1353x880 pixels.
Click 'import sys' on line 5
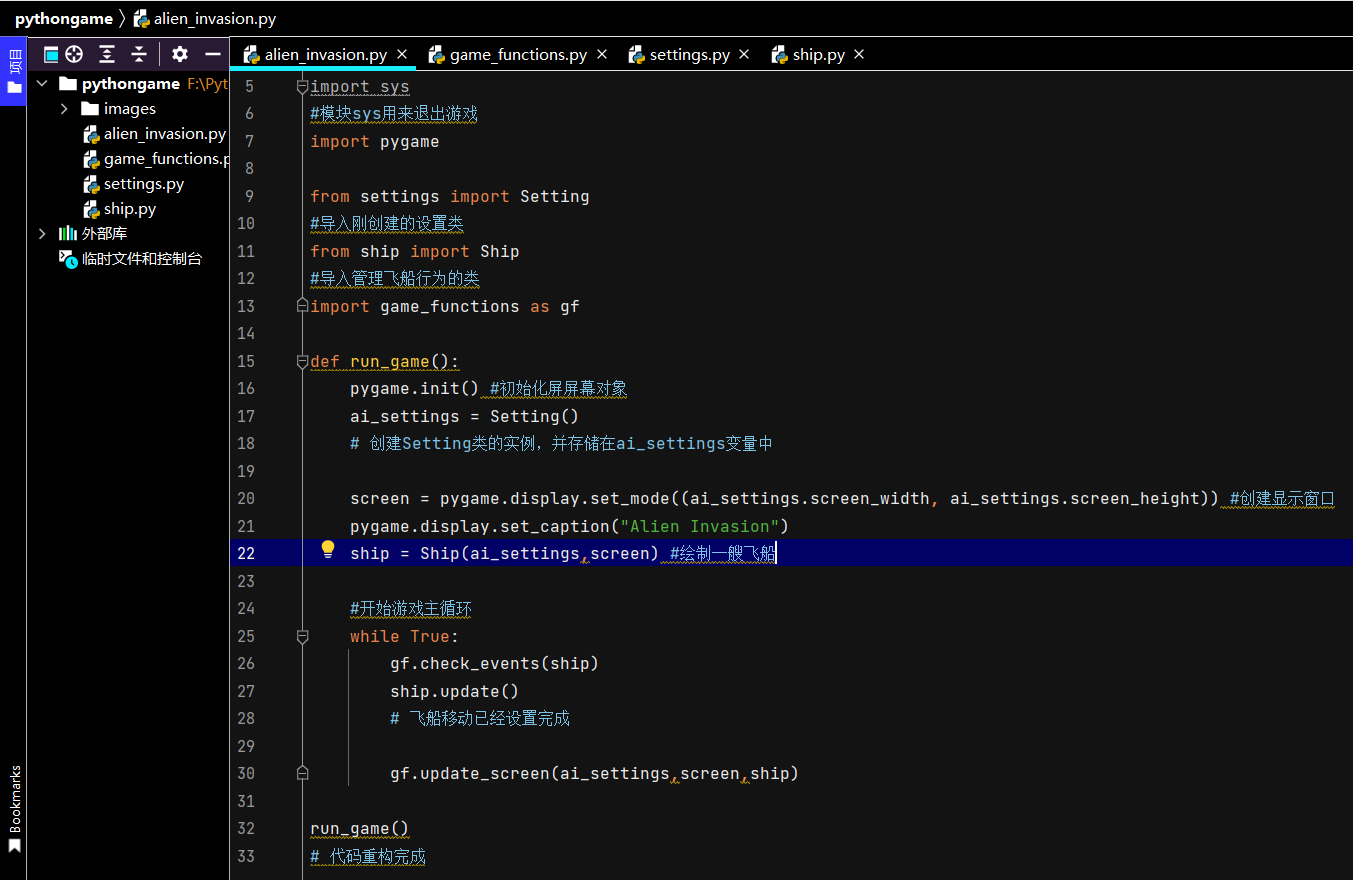pos(360,87)
